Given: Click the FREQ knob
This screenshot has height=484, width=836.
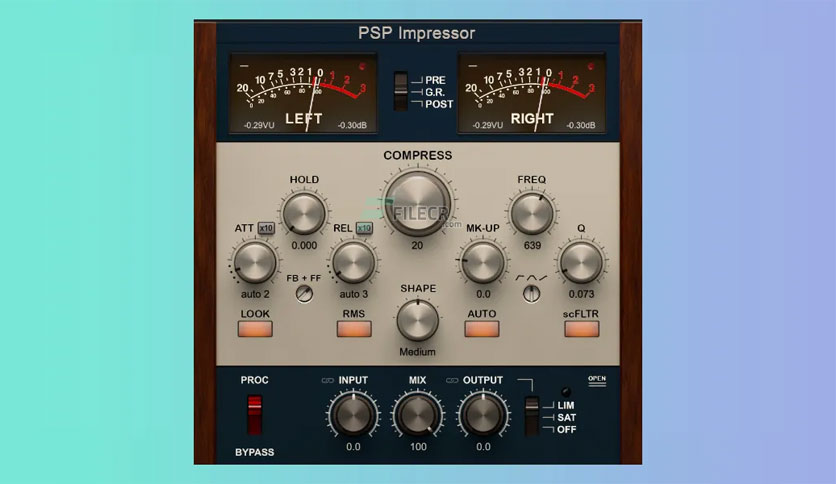Looking at the screenshot, I should pos(532,214).
